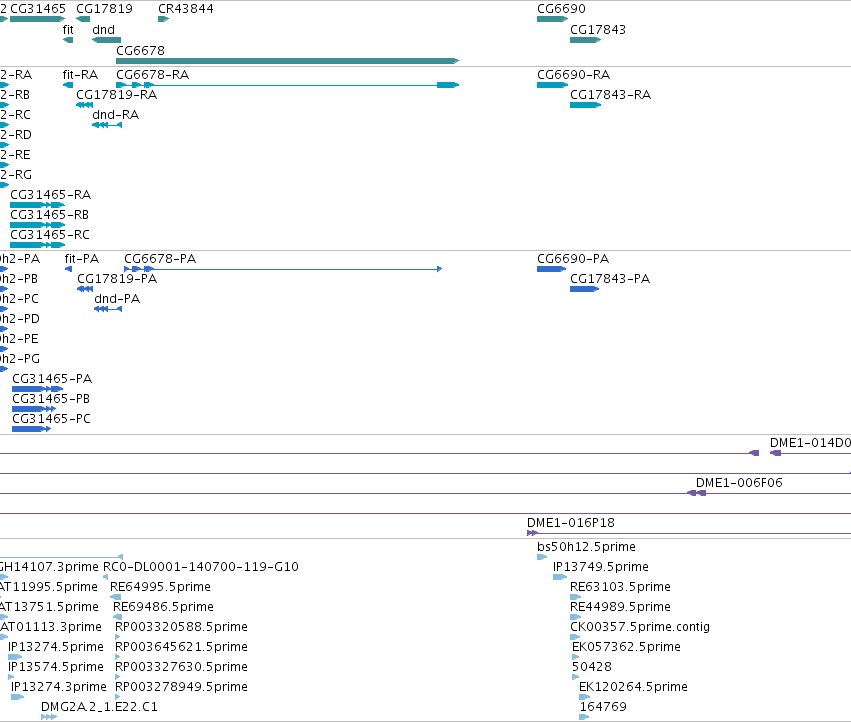
Task: Click the IP13574.5prime EST label
Action: click(56, 667)
